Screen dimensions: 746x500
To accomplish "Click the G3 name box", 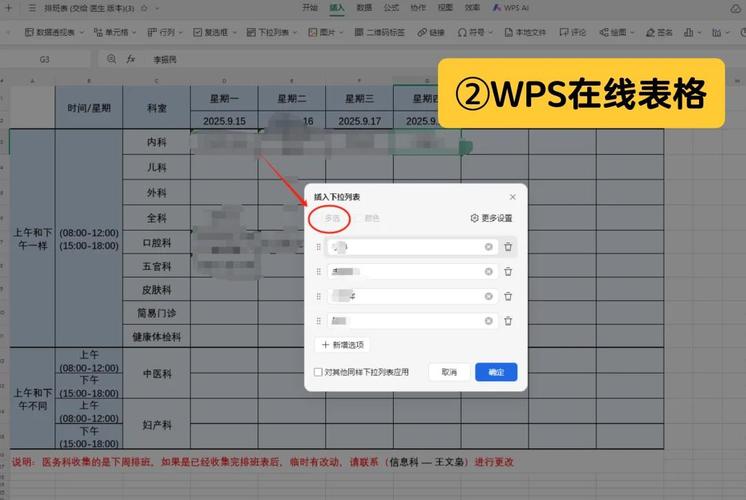I will [x=45, y=59].
